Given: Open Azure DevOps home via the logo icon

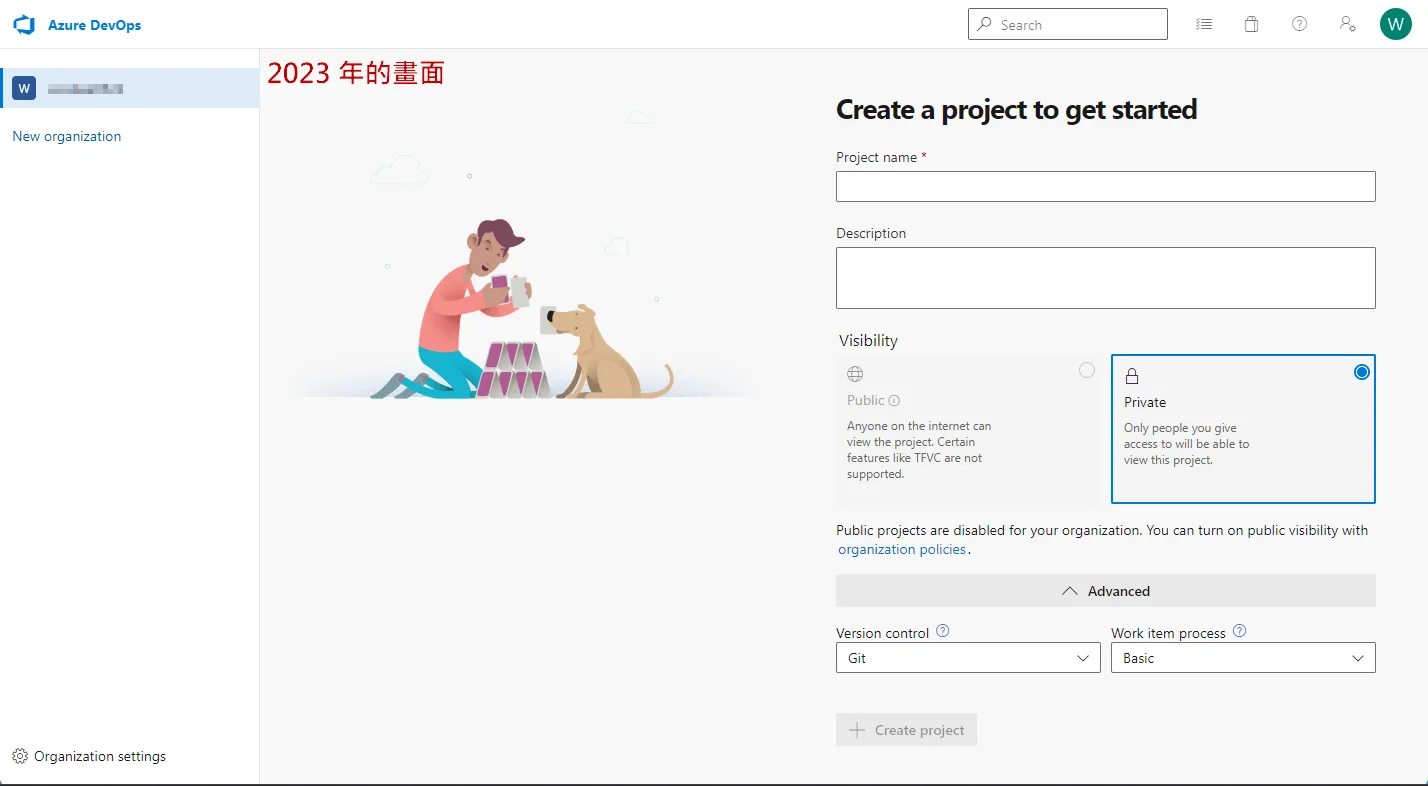Looking at the screenshot, I should pos(23,24).
